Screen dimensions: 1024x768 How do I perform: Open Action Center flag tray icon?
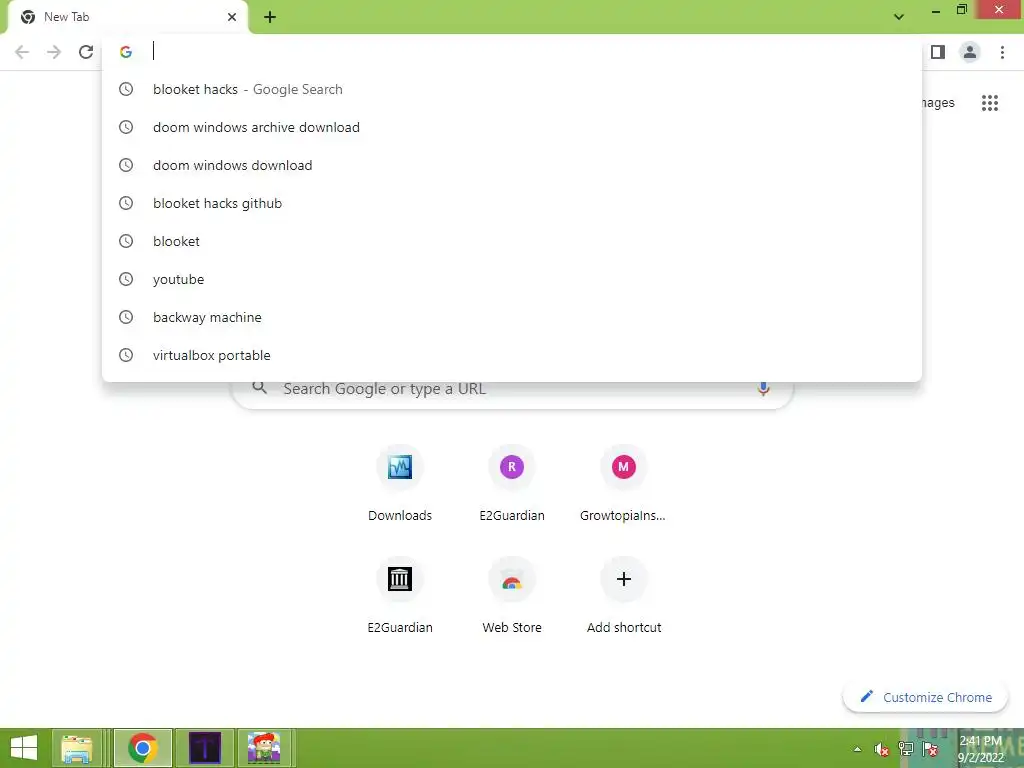[931, 749]
